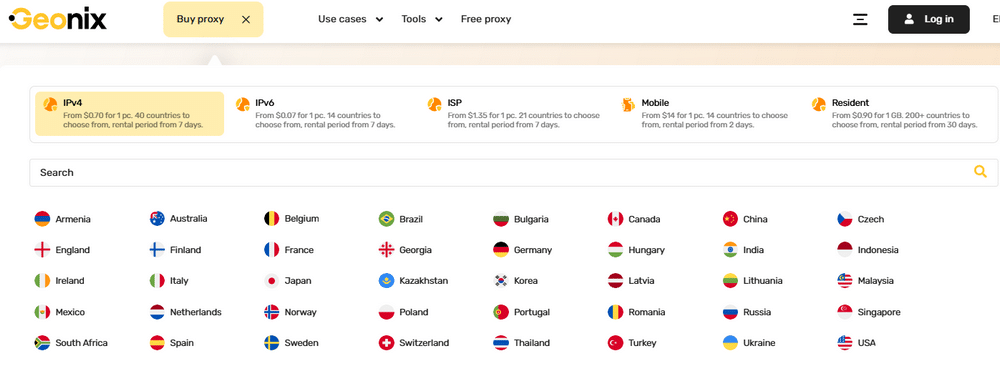This screenshot has width=1000, height=379.
Task: Click the search magnifier icon
Action: click(x=980, y=171)
